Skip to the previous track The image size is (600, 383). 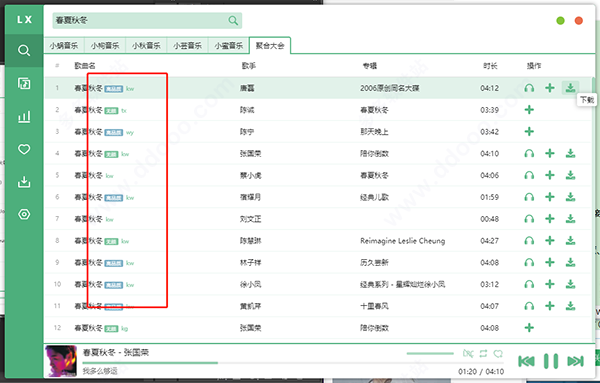(526, 361)
